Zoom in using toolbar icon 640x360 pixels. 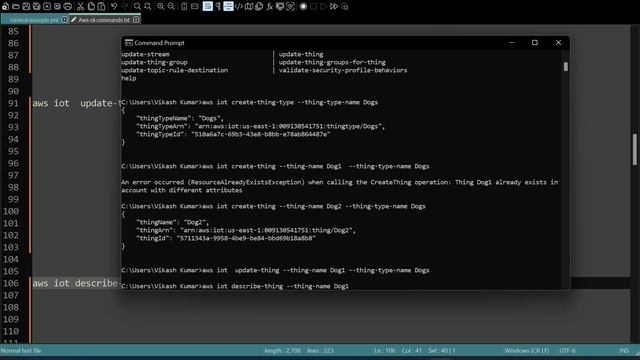point(161,7)
